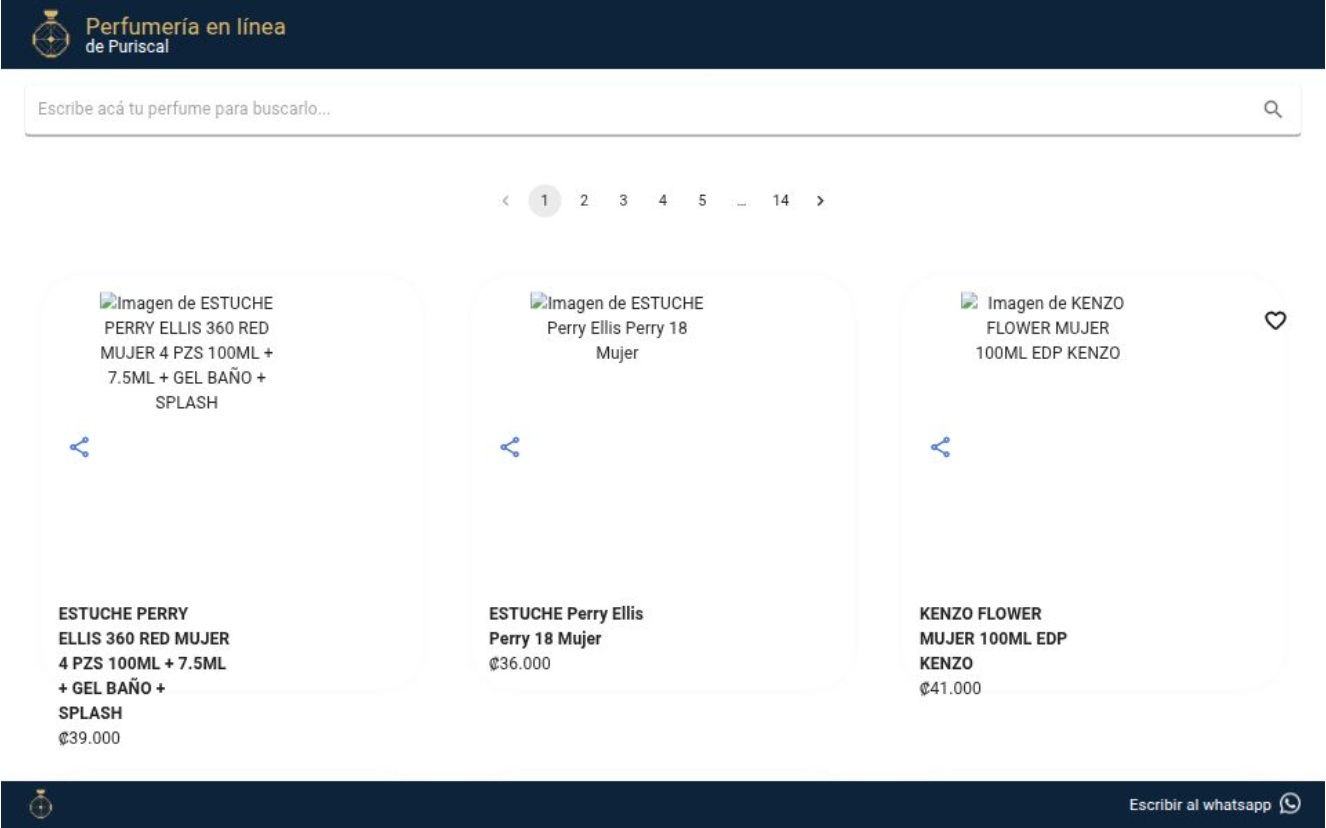Navigate to page 4 of results

click(x=662, y=201)
